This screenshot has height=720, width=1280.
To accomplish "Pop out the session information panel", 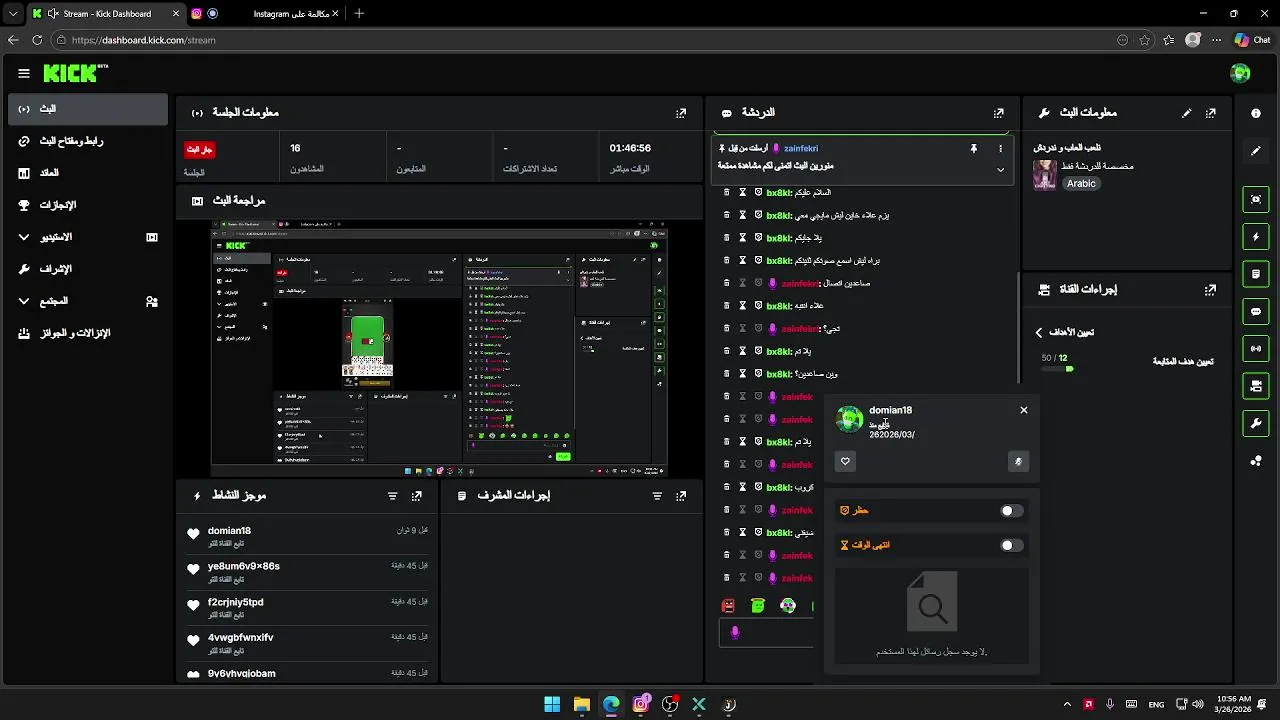I will pyautogui.click(x=681, y=113).
